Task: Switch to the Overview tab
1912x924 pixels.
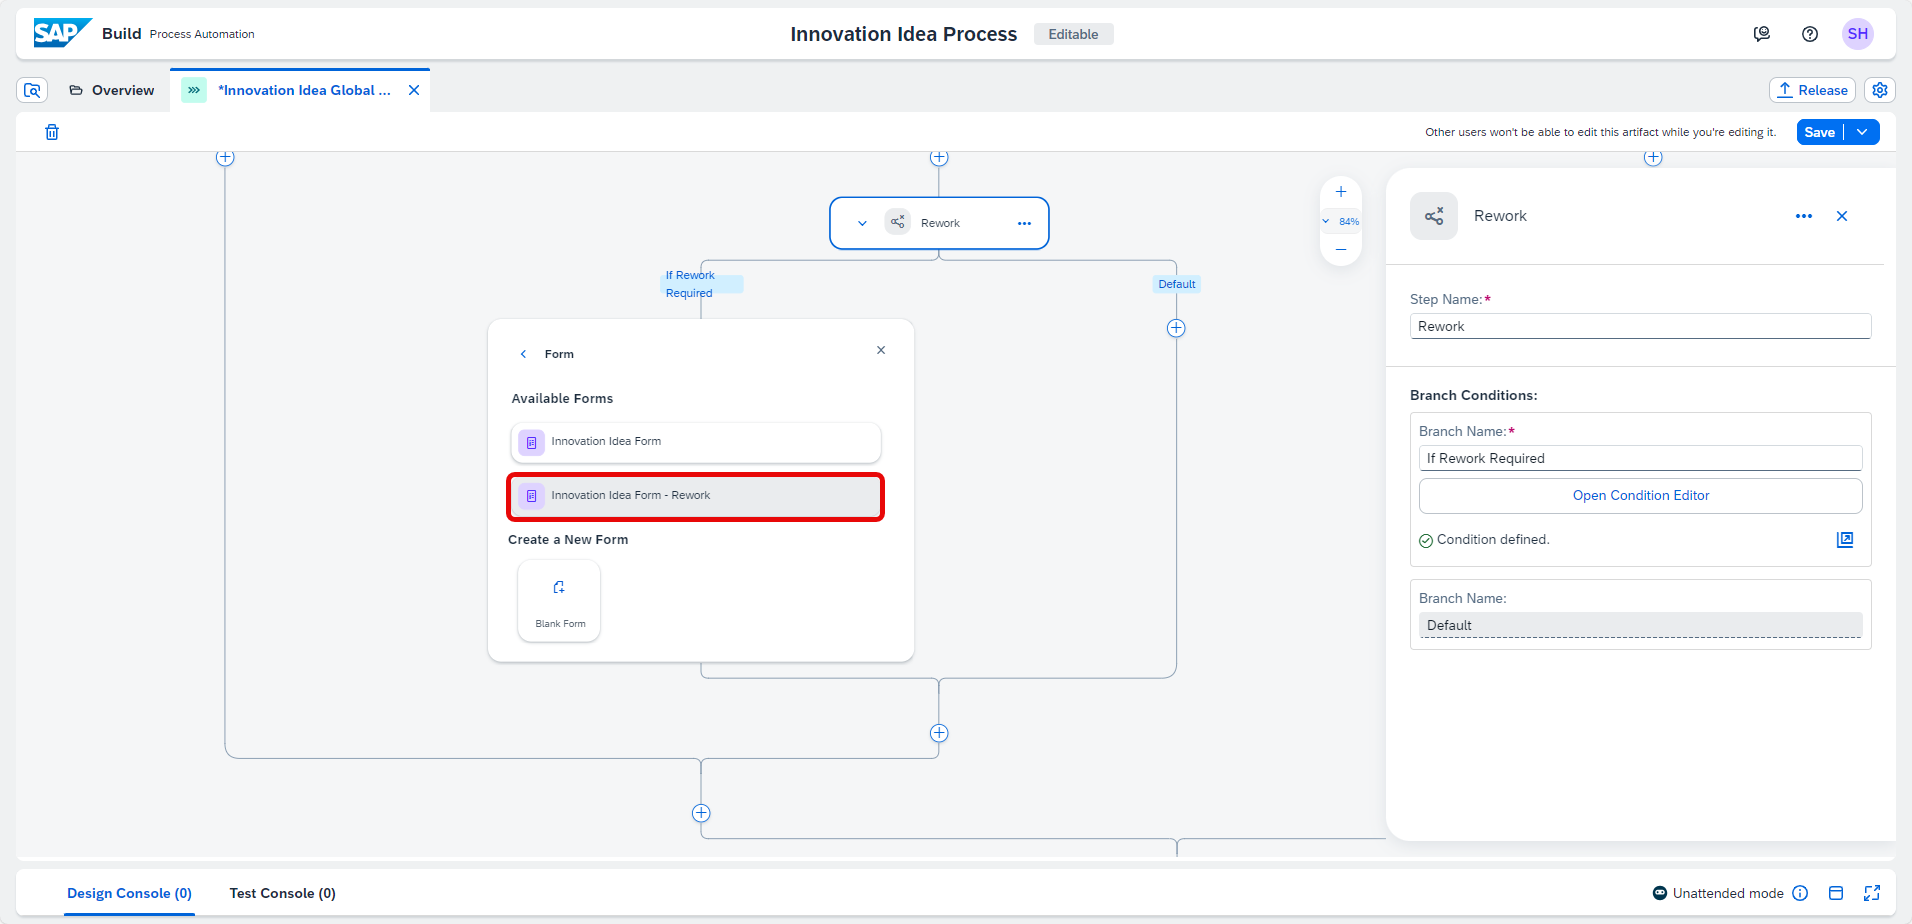Action: tap(112, 90)
